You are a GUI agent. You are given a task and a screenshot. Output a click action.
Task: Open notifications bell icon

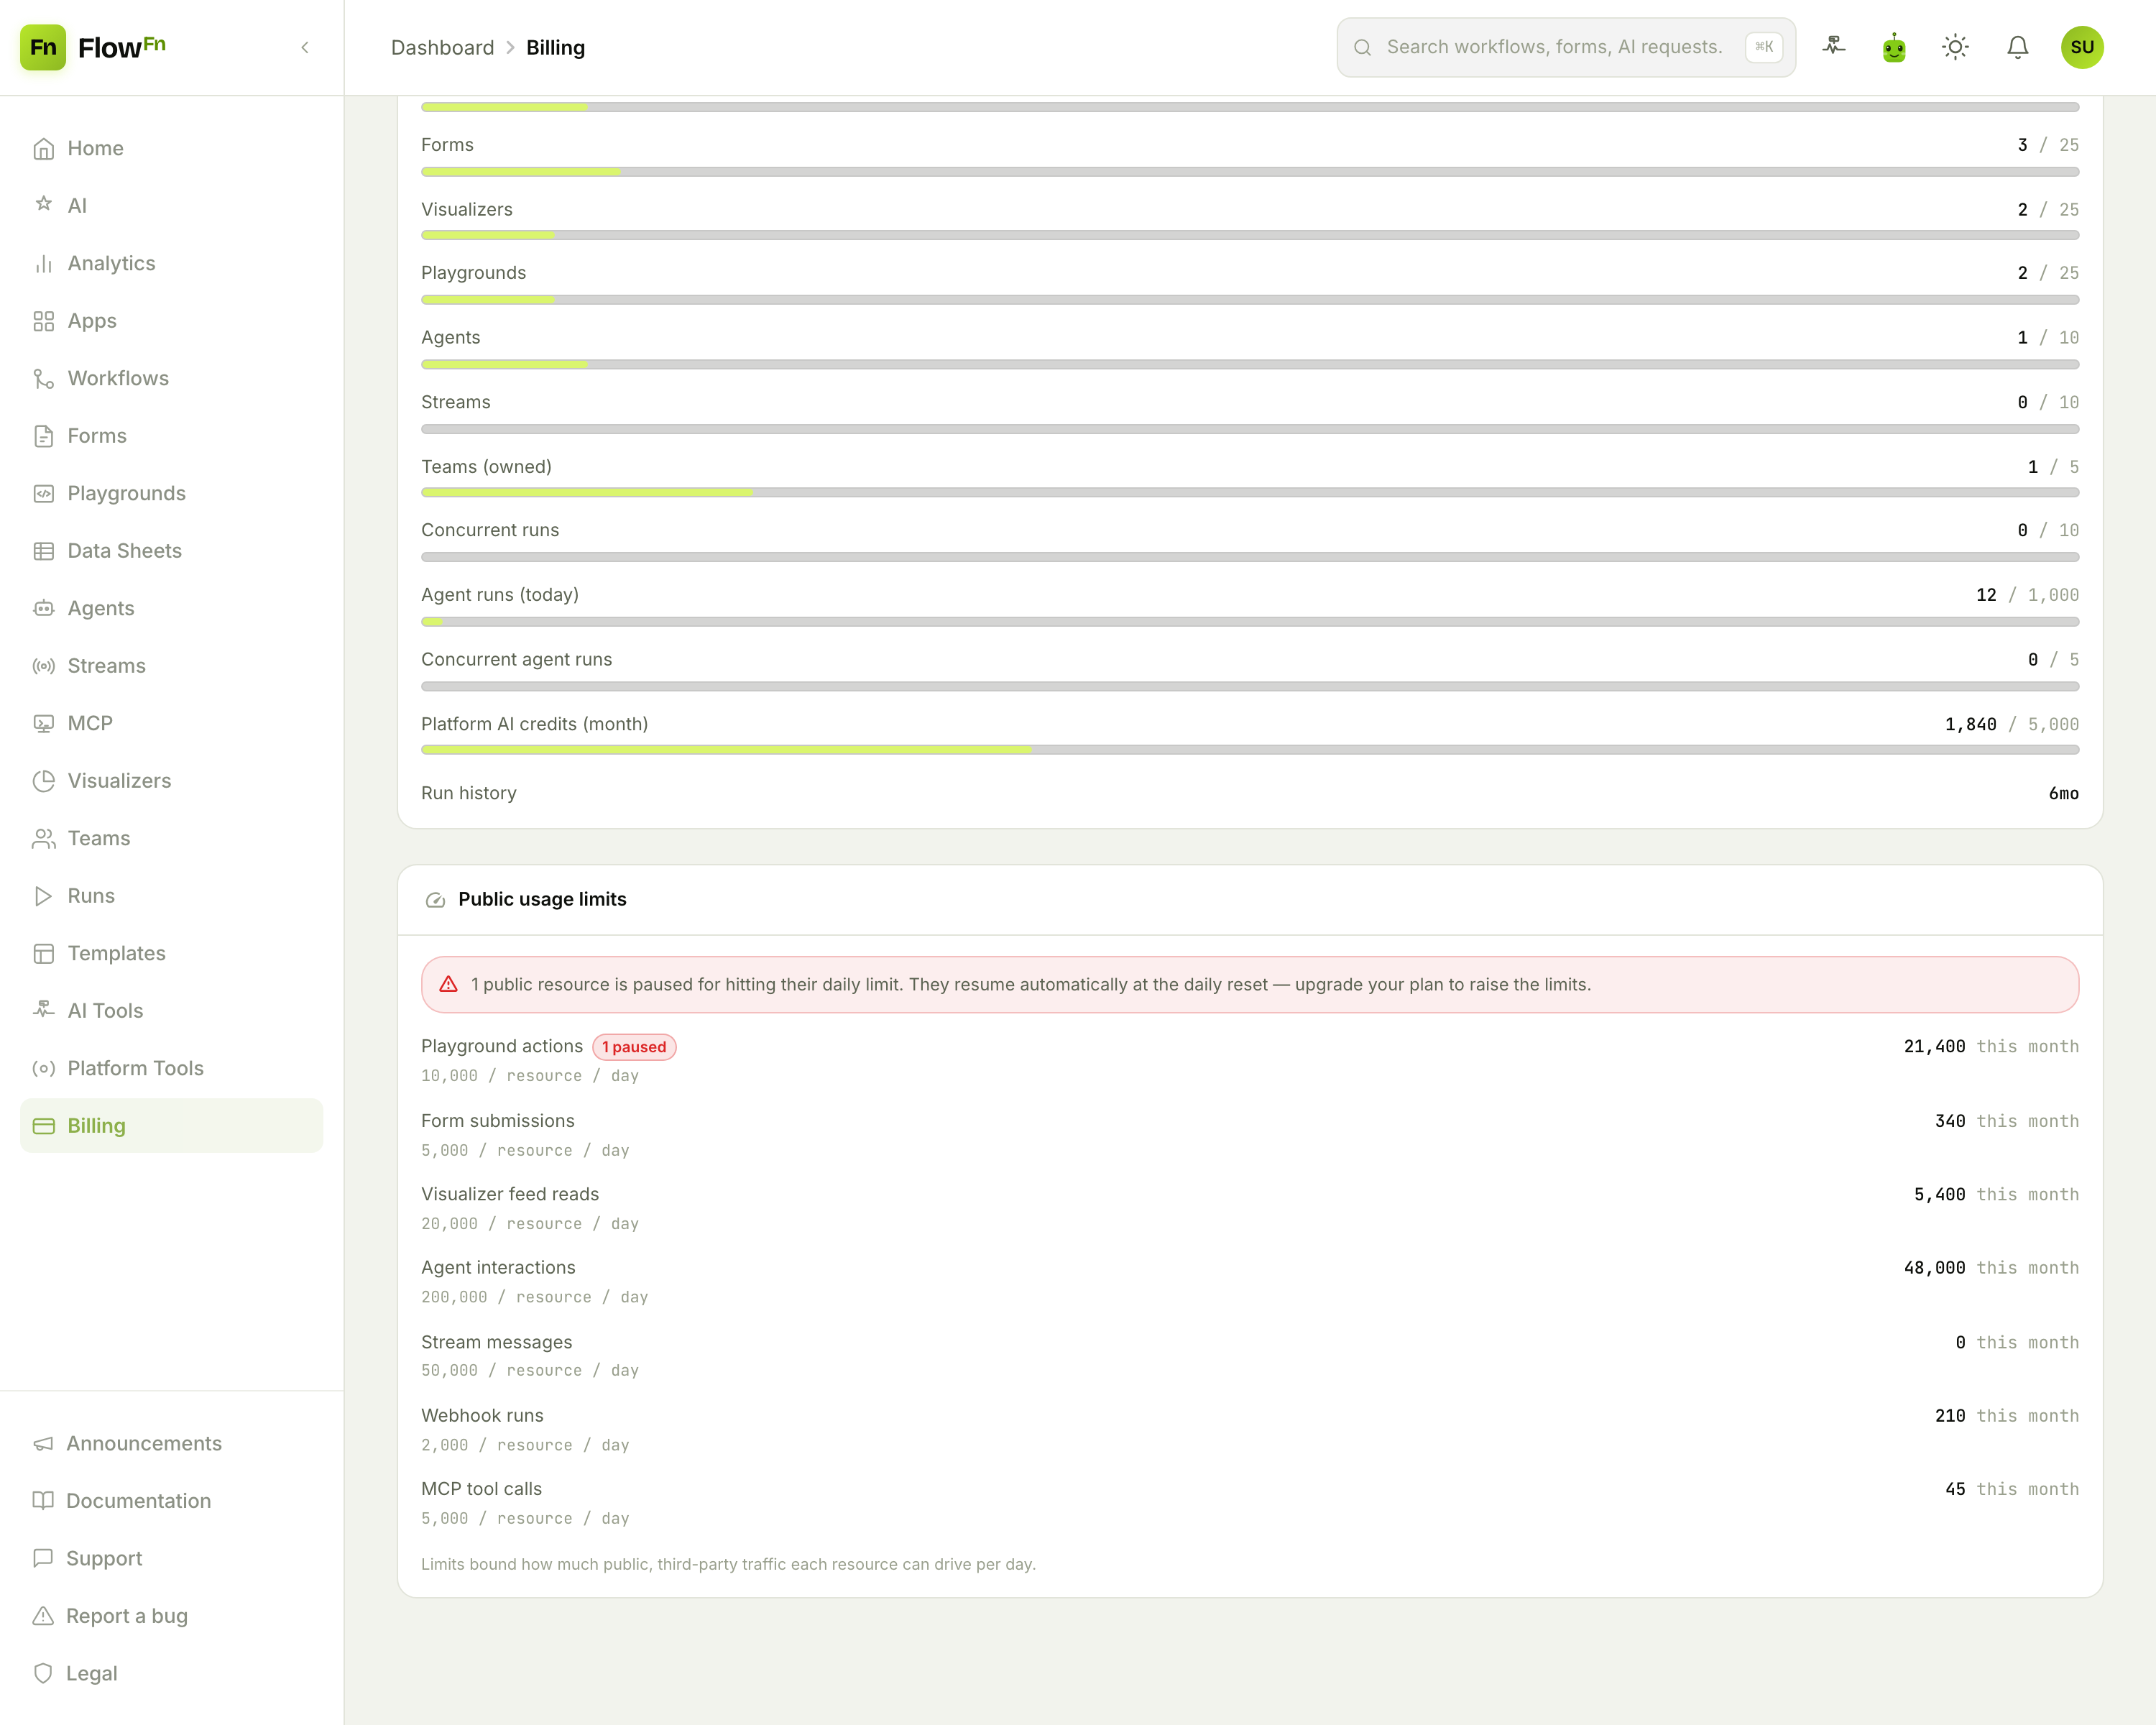[2017, 47]
